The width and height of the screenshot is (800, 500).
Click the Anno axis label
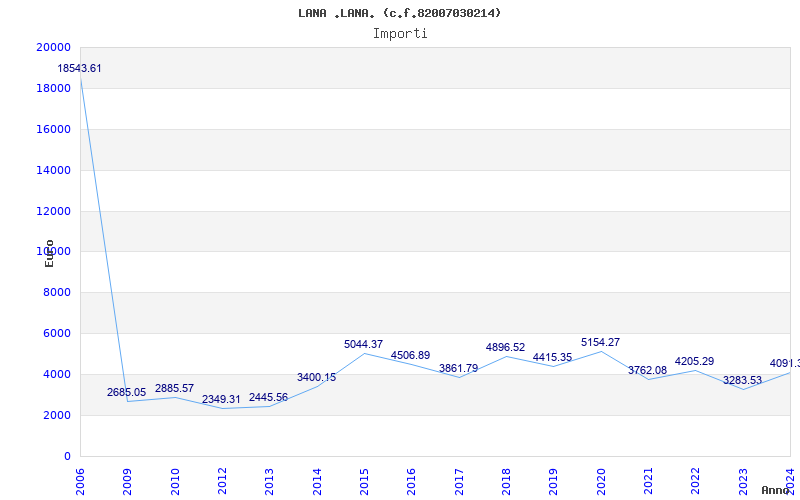click(x=776, y=490)
